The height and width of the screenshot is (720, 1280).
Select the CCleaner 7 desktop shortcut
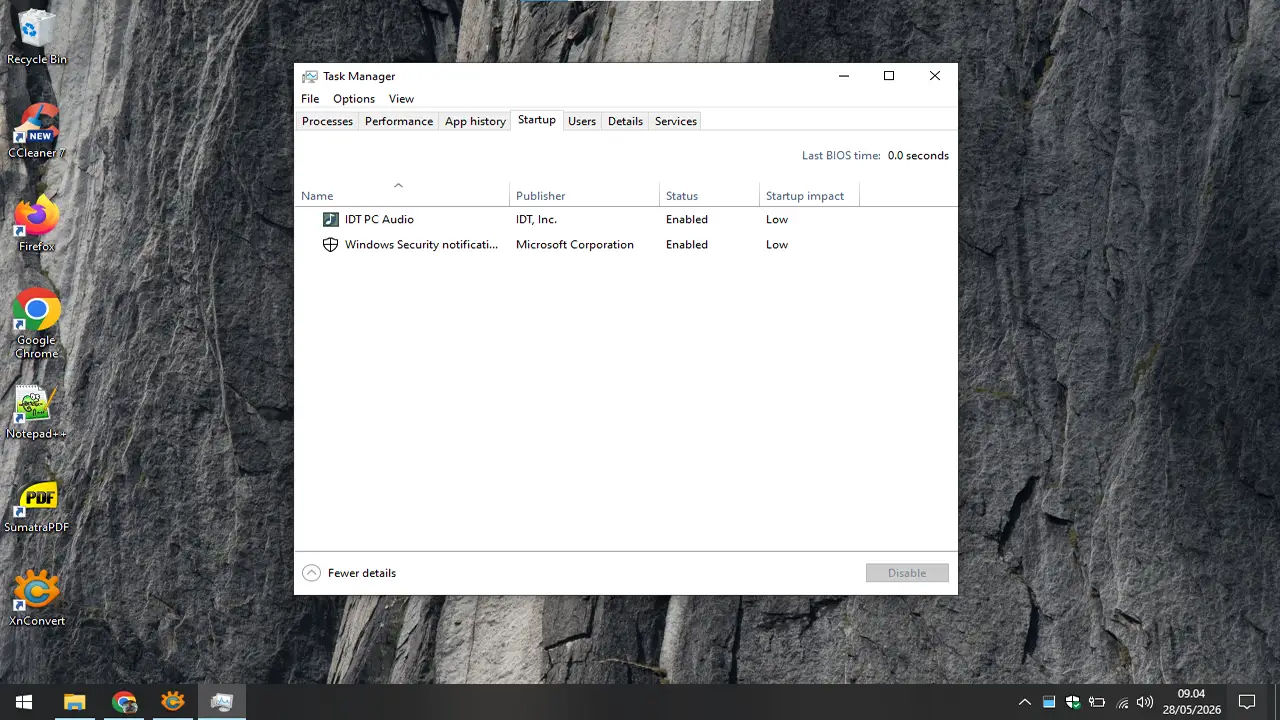(x=37, y=131)
